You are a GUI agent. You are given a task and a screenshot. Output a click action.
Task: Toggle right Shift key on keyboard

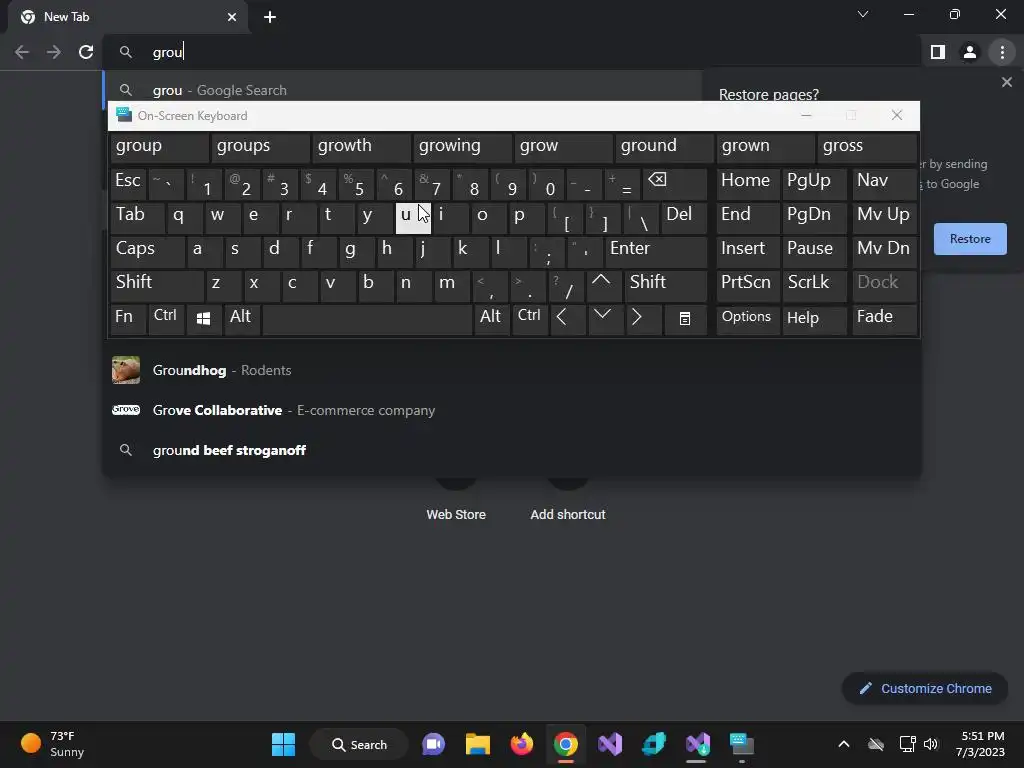665,285
